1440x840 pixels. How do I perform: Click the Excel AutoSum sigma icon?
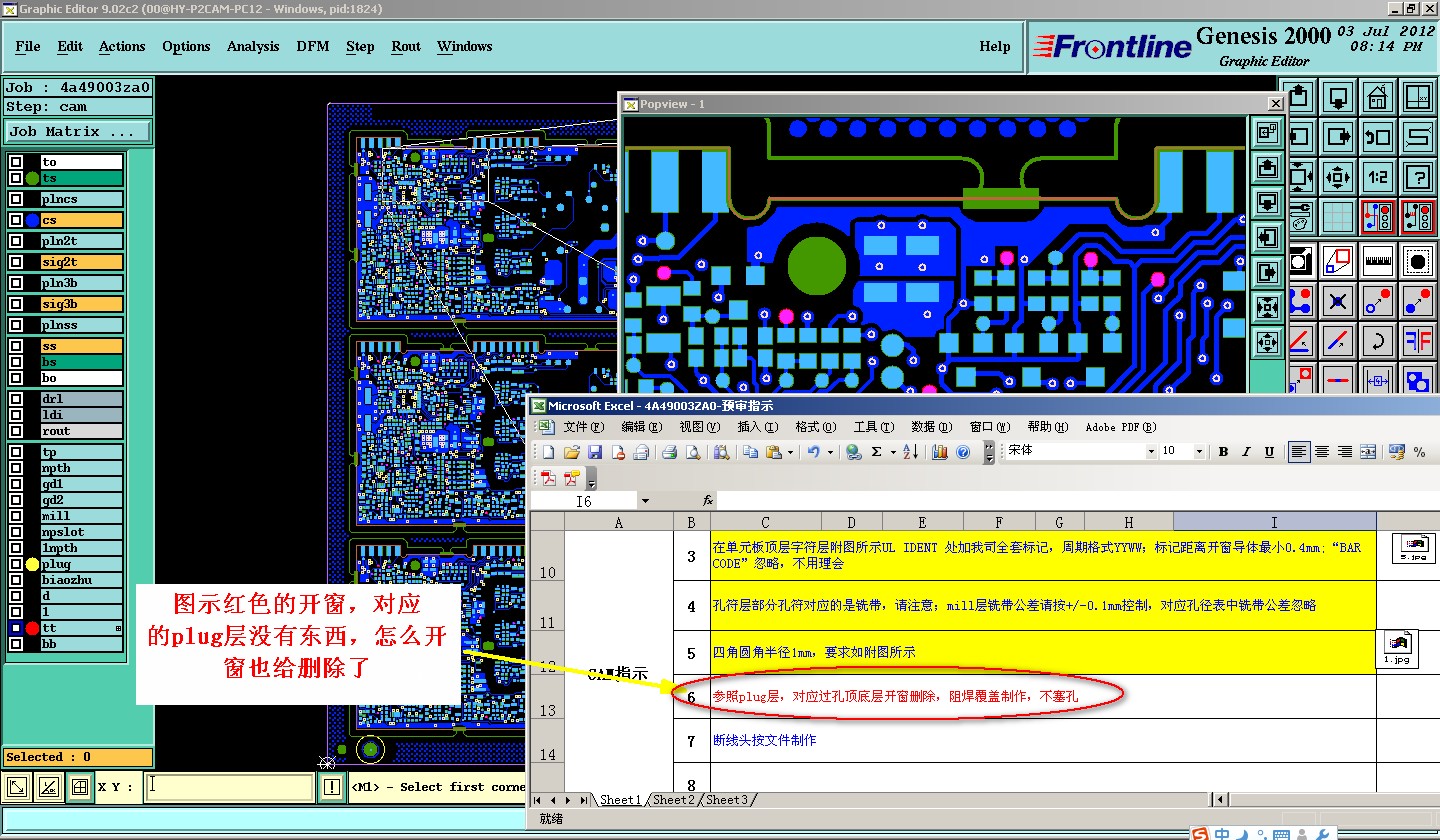(x=876, y=452)
